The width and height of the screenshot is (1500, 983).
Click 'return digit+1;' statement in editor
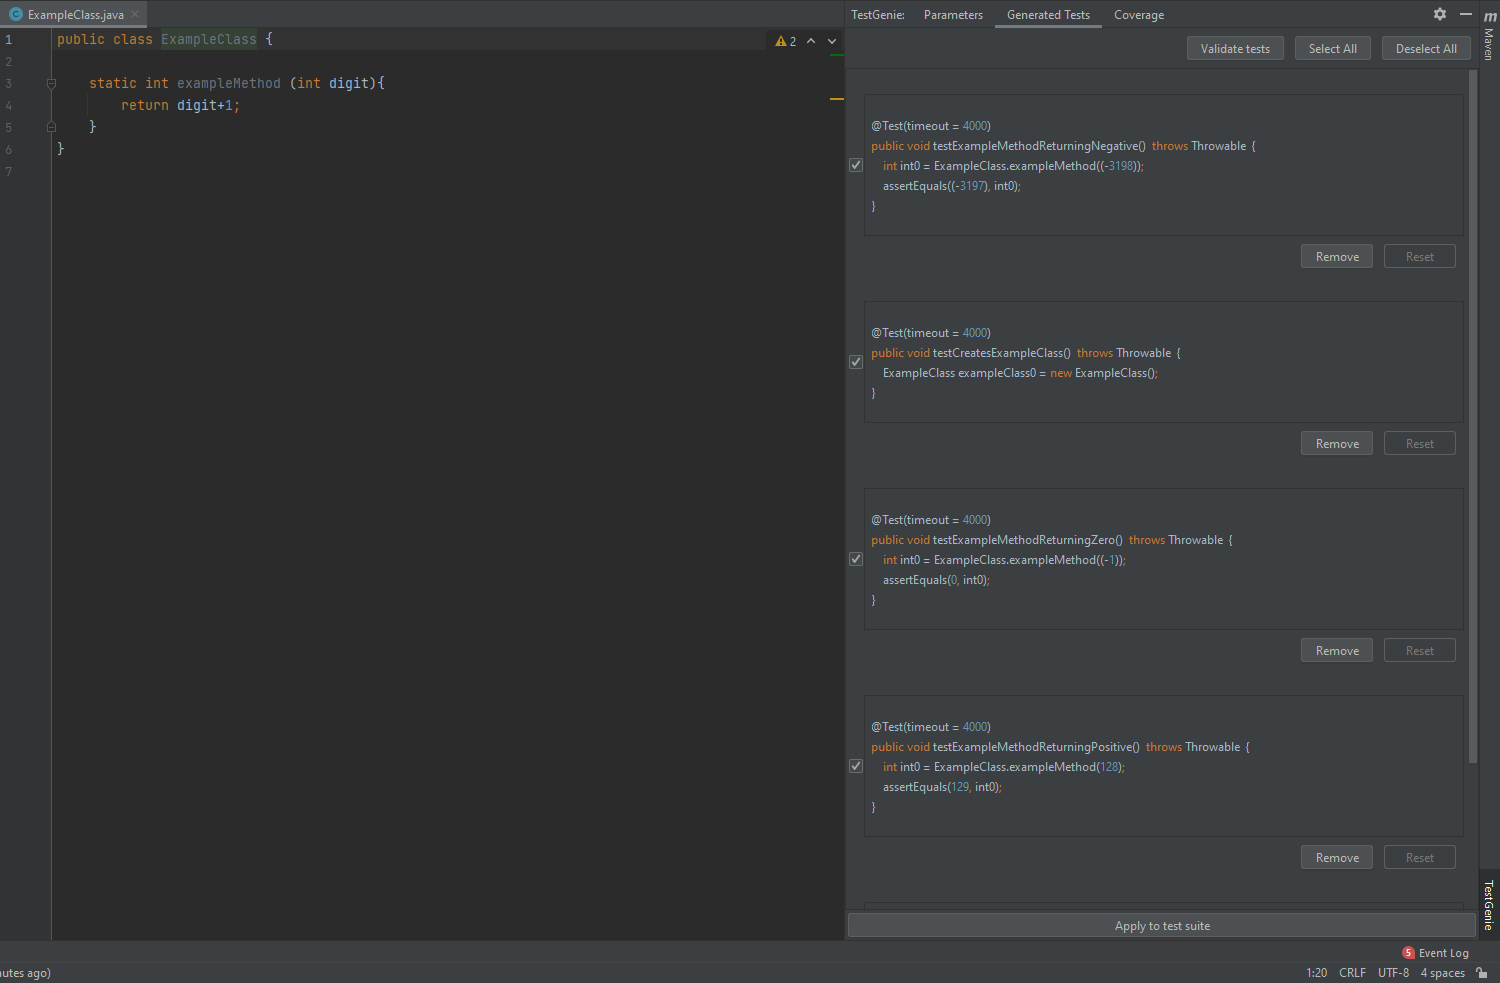pyautogui.click(x=180, y=105)
